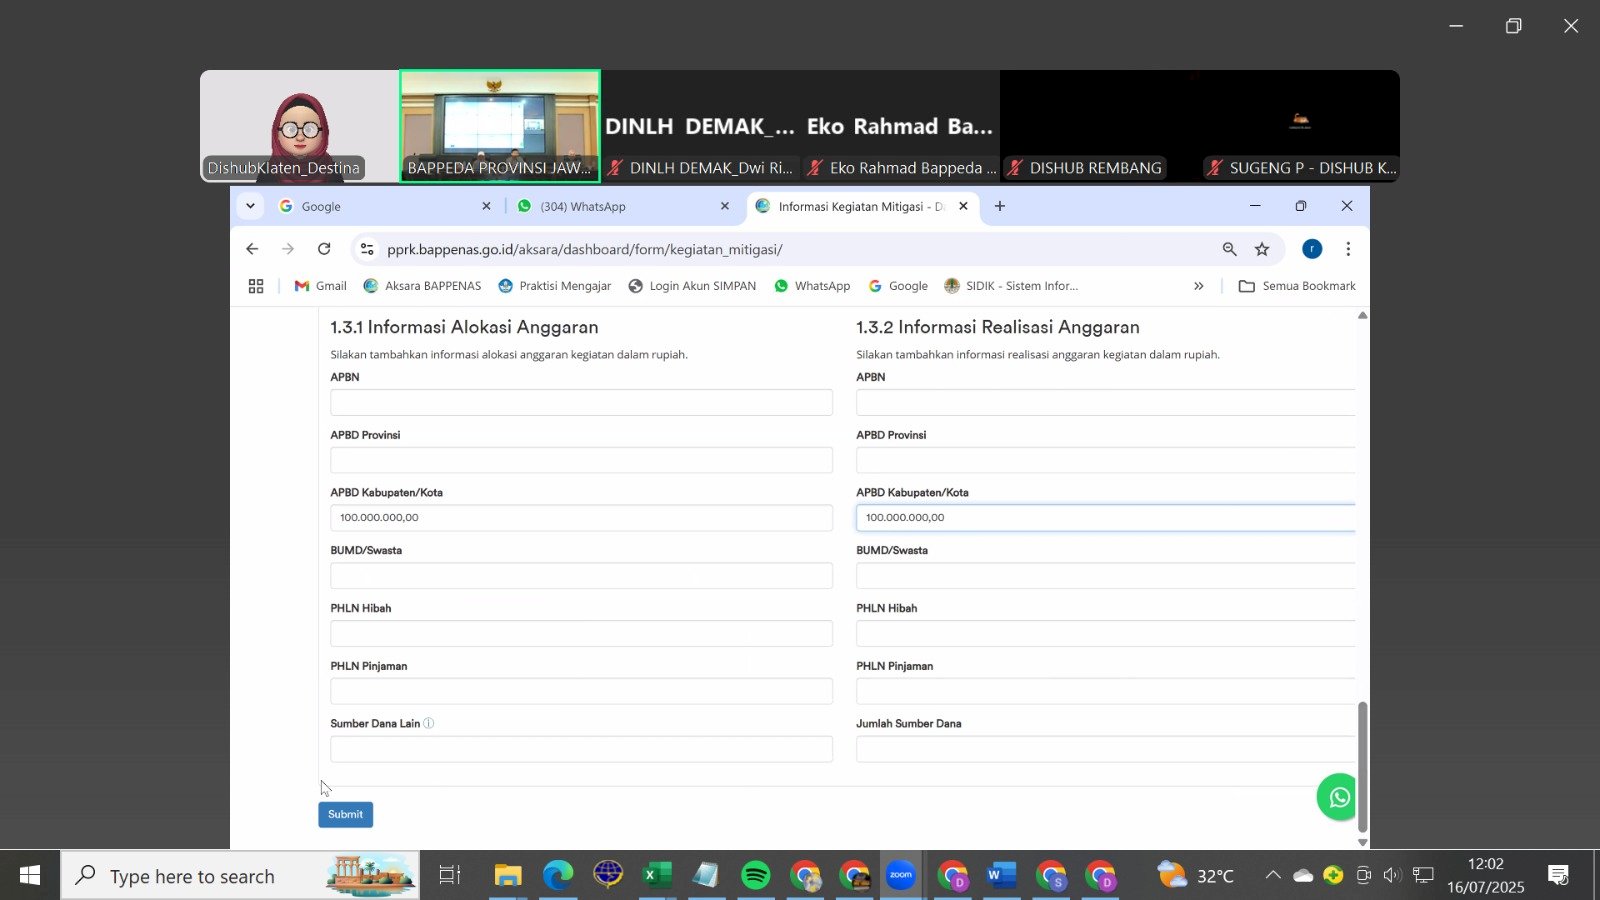Viewport: 1600px width, 900px height.
Task: Open Chrome three-dot menu
Action: (x=1348, y=249)
